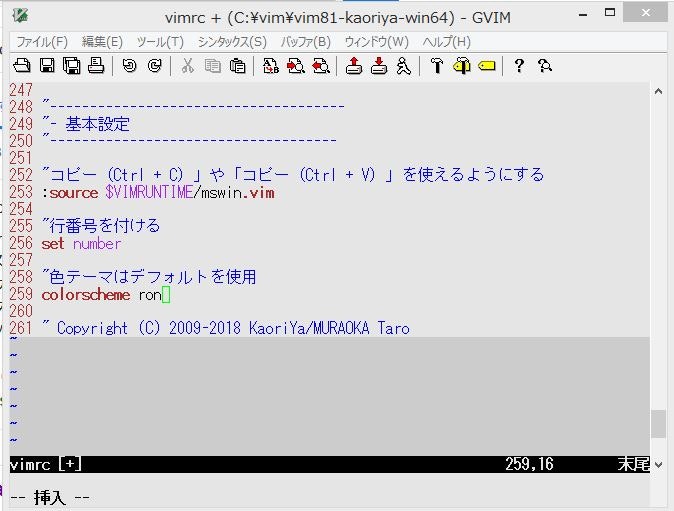Image resolution: width=674 pixels, height=511 pixels.
Task: Maximize the GVIM window
Action: click(610, 13)
